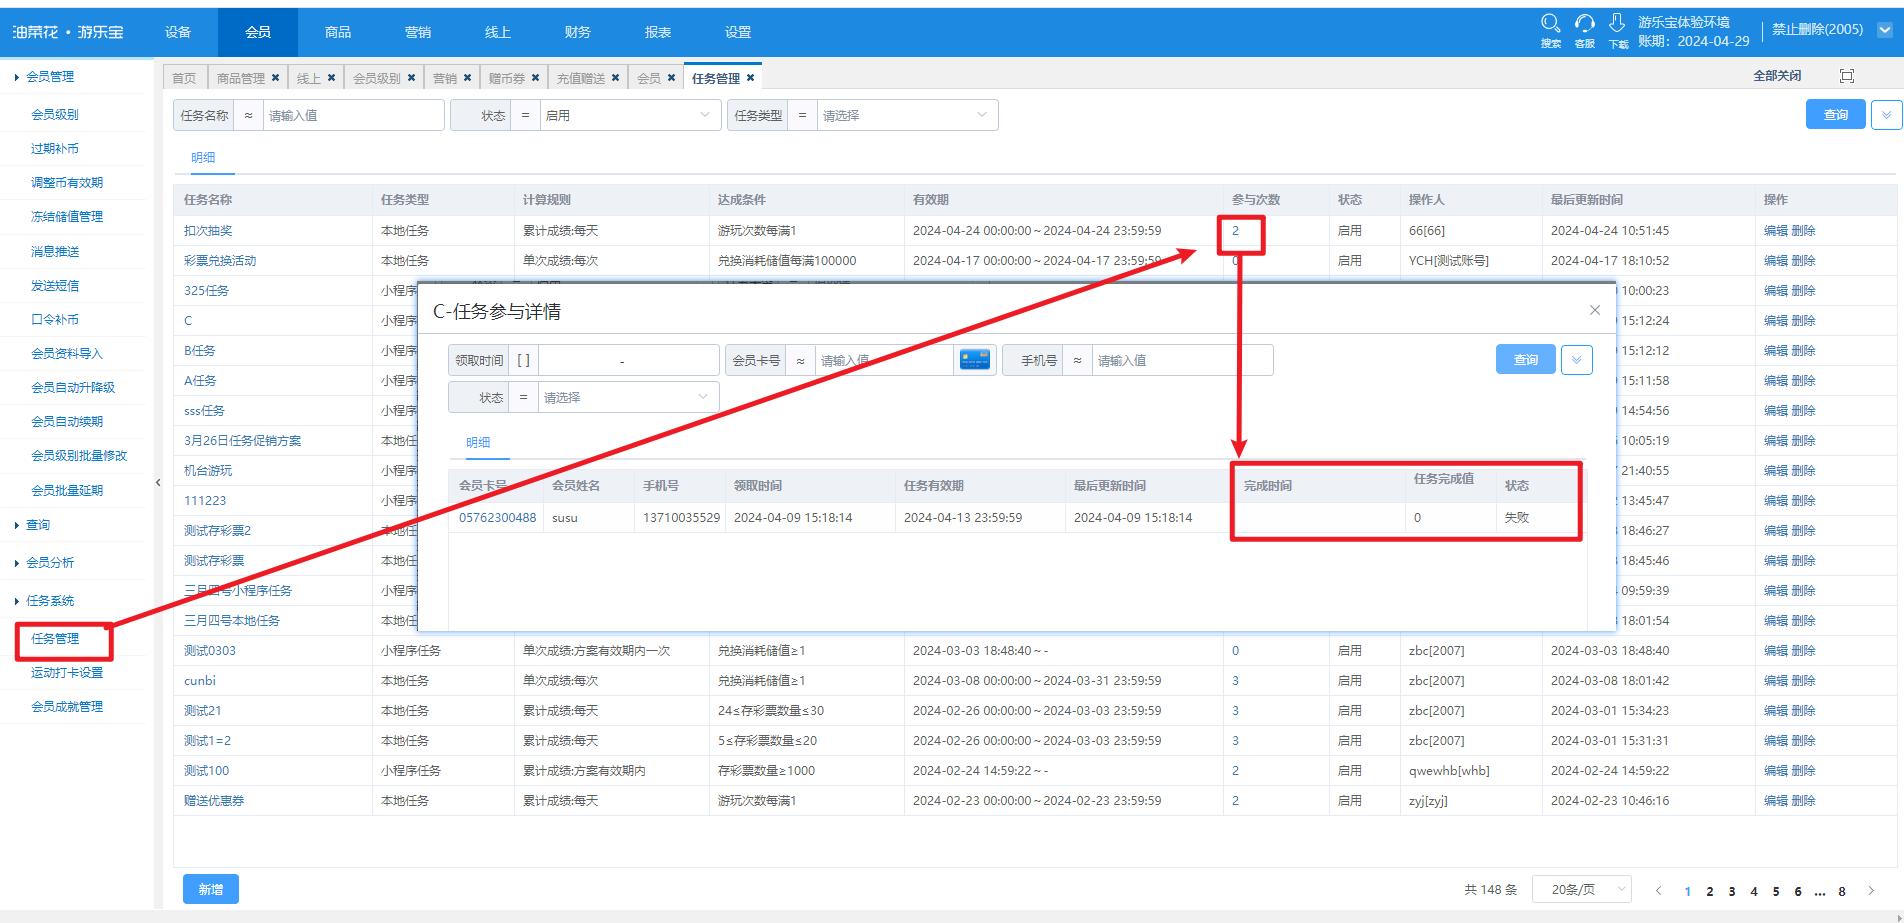Go to the previous page arrow in pagination
The image size is (1904, 923).
click(x=1658, y=891)
